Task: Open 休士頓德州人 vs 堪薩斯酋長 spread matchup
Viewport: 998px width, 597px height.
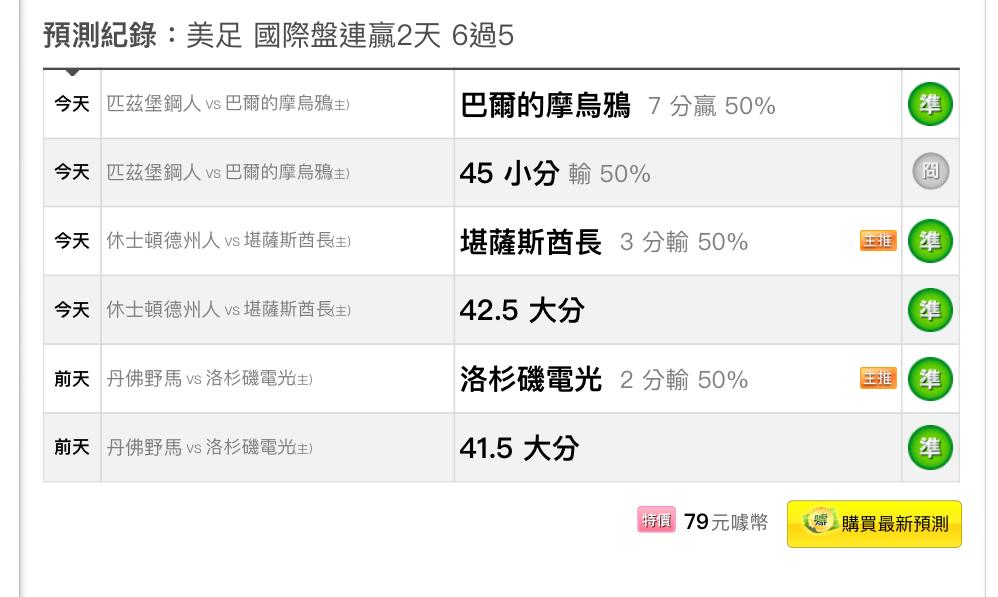Action: pos(228,241)
